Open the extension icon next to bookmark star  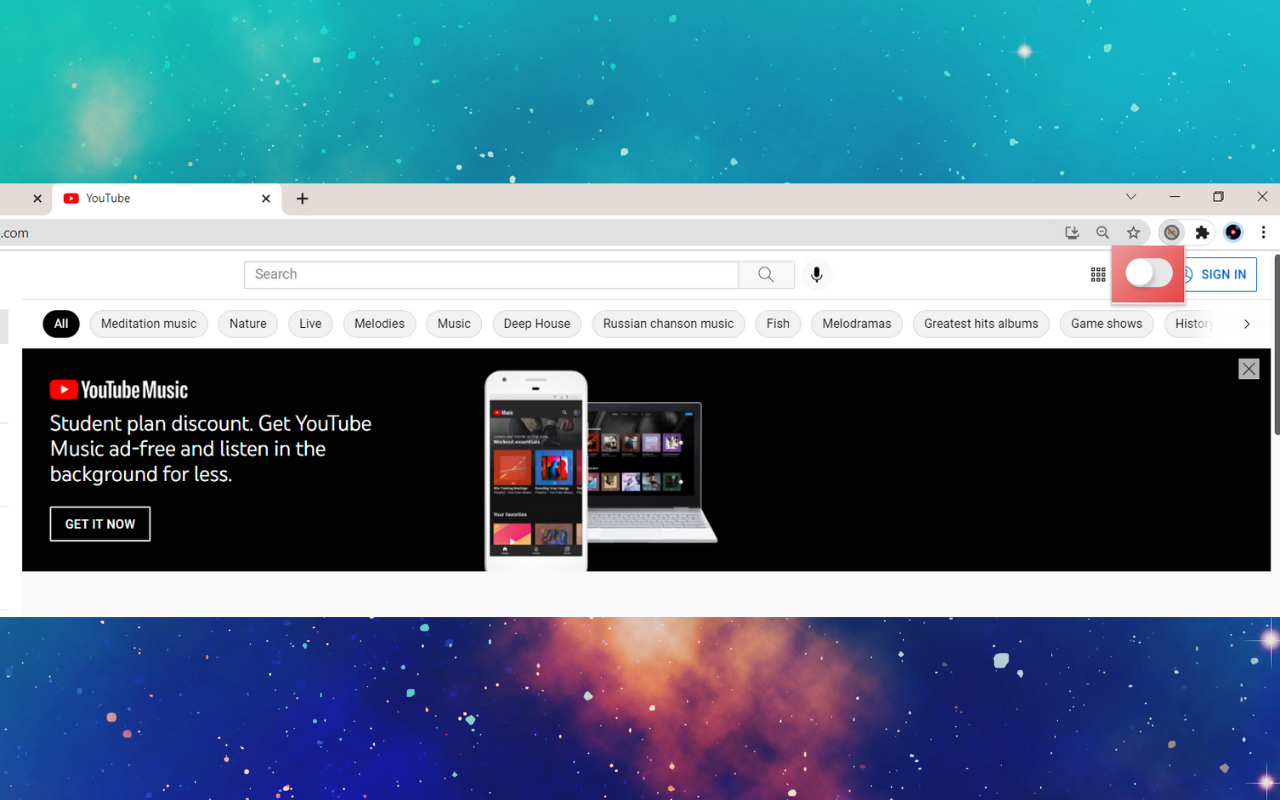tap(1171, 232)
